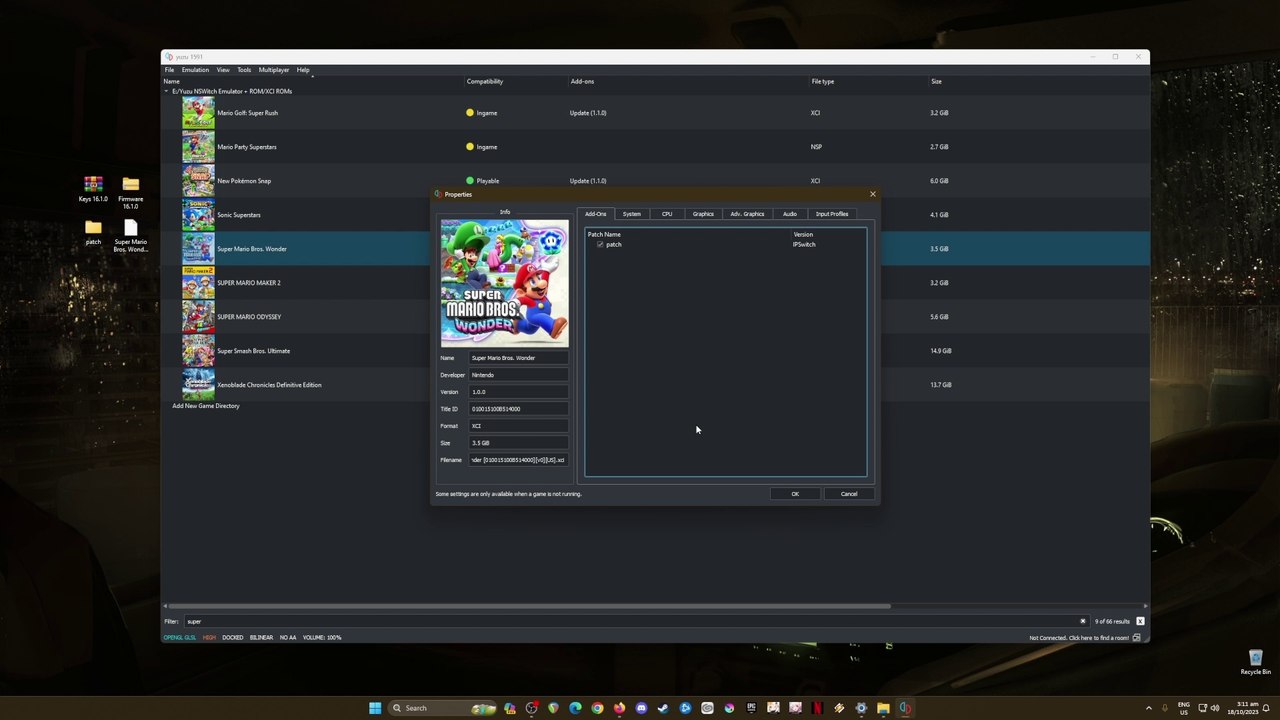Select the Mario Party Superstars cover icon
The width and height of the screenshot is (1280, 720).
tap(198, 147)
